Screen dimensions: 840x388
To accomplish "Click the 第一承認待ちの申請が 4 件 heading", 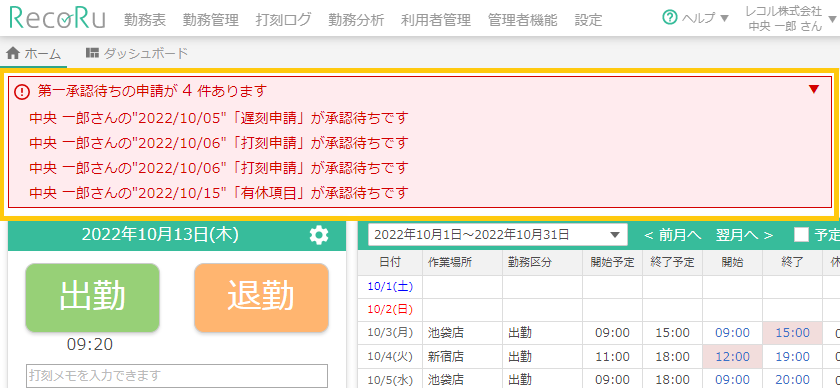I will [x=152, y=91].
